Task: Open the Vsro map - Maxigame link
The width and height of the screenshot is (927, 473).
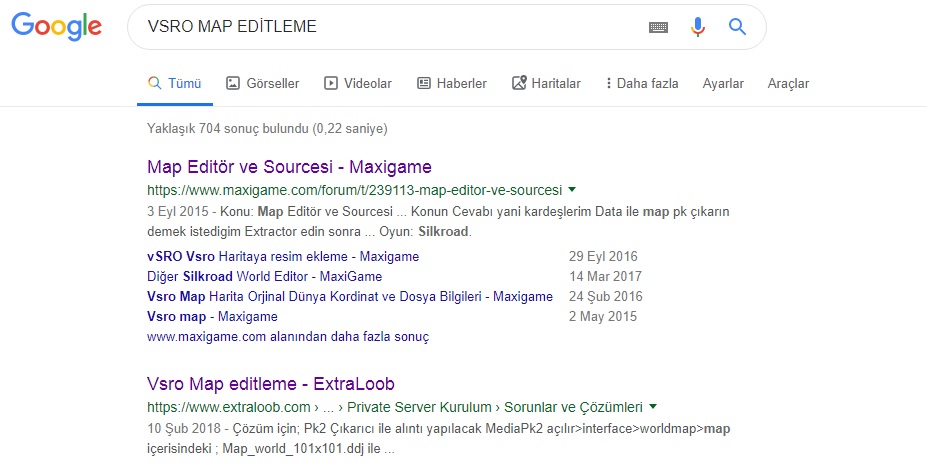Action: [x=212, y=317]
